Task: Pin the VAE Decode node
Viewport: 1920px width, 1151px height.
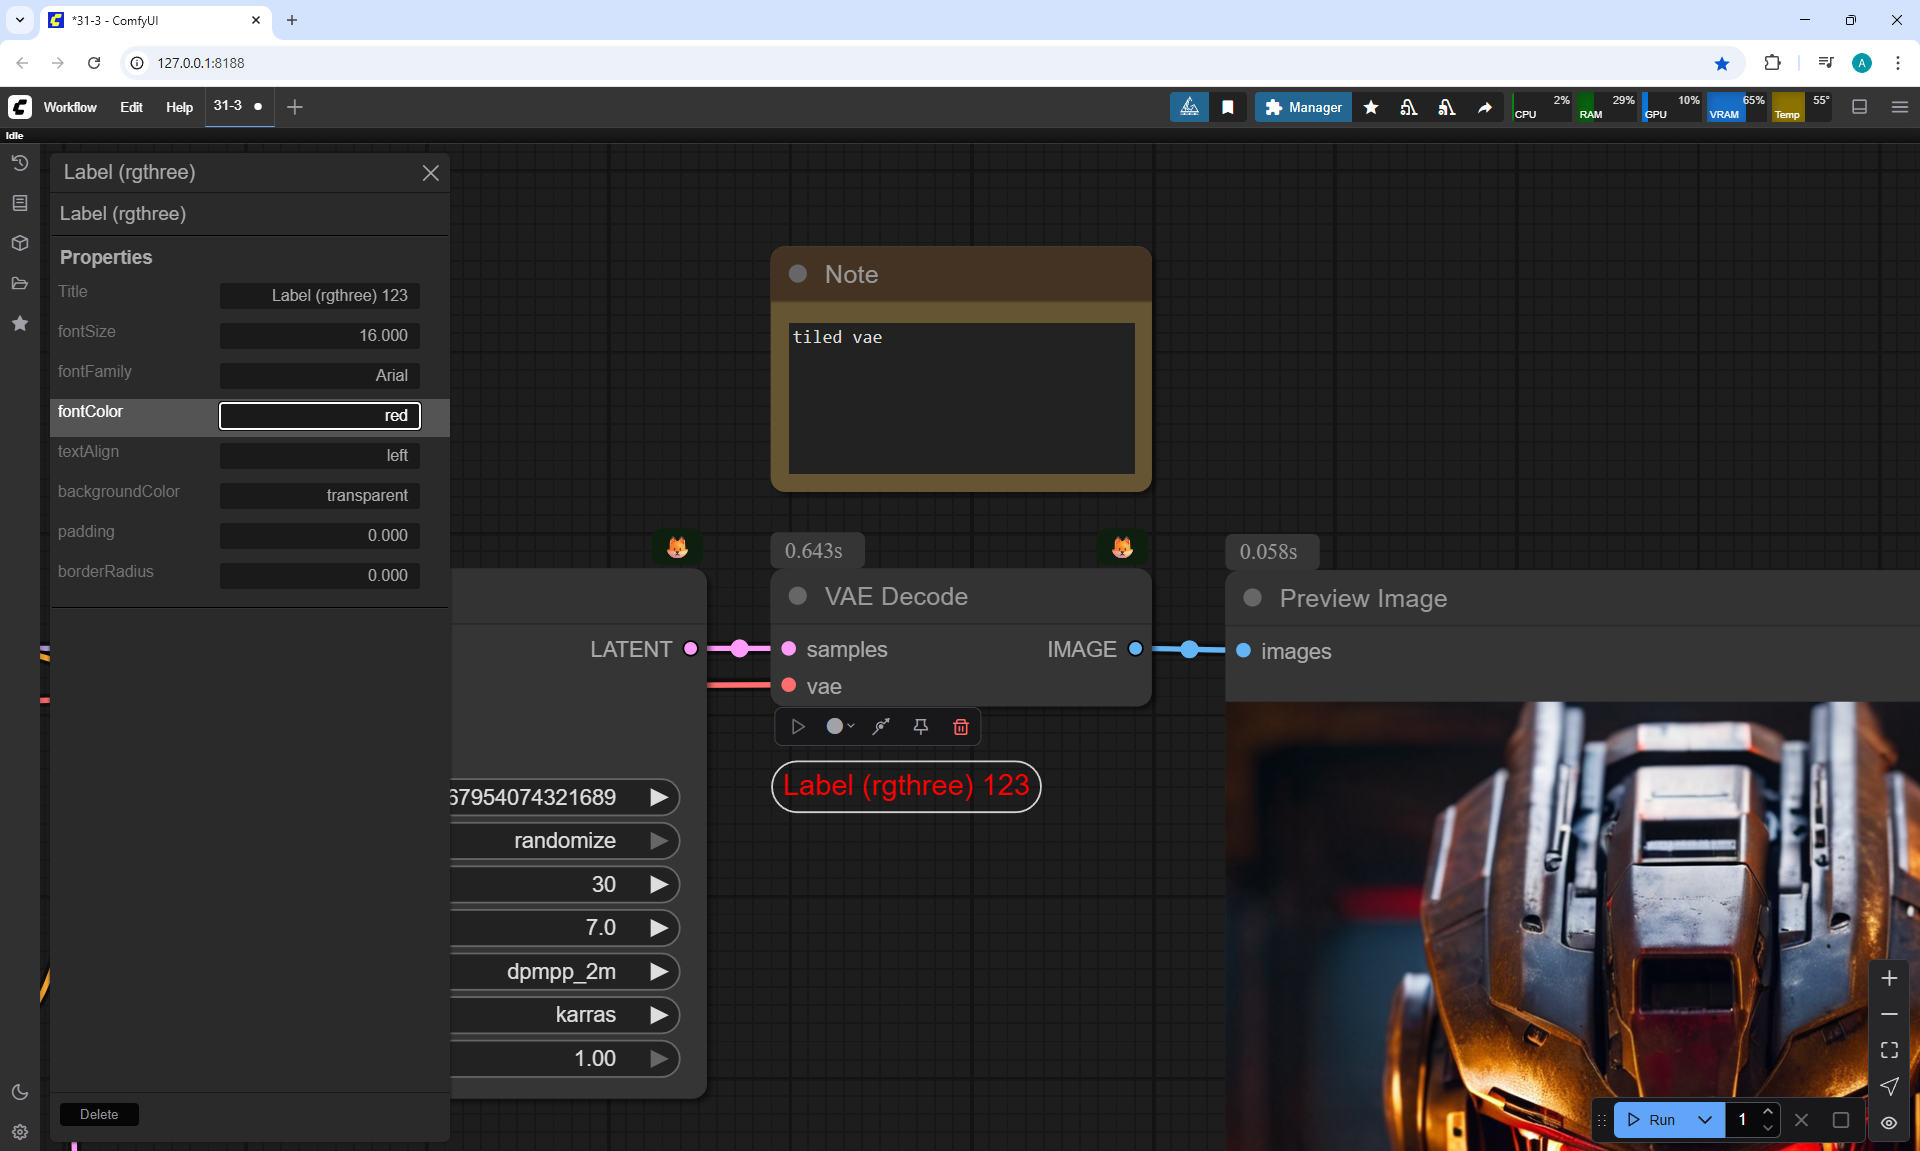Action: coord(920,727)
